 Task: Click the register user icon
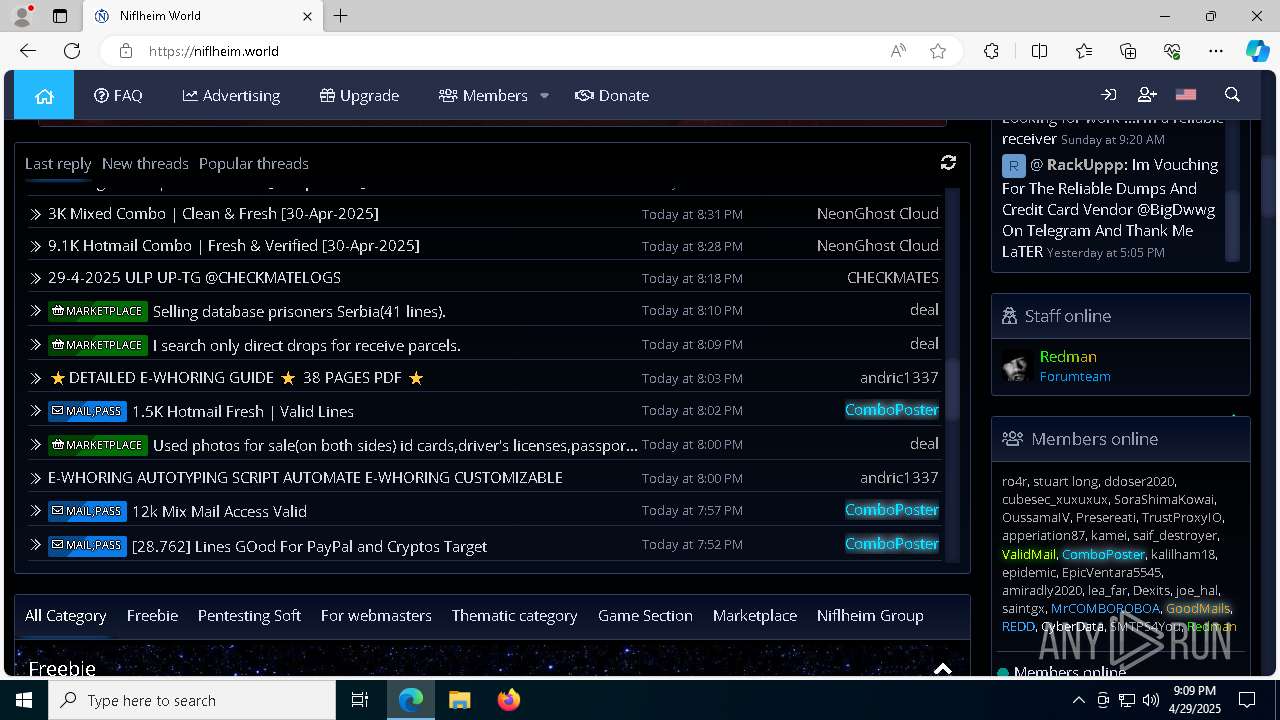[1147, 95]
